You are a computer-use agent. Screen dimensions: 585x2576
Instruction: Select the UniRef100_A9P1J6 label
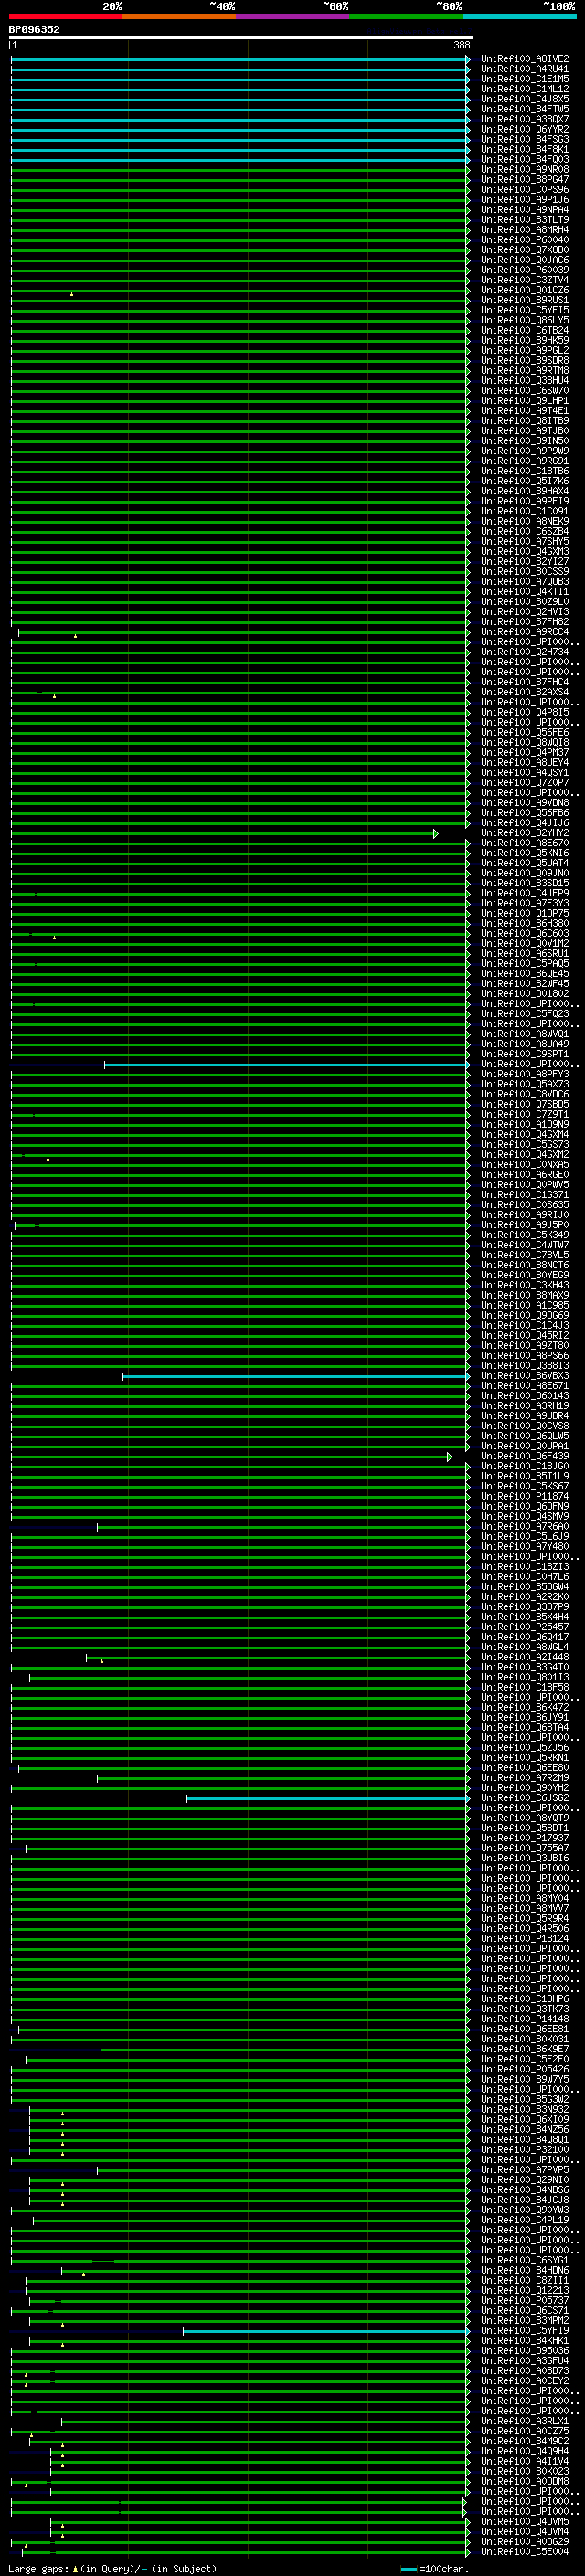(524, 199)
